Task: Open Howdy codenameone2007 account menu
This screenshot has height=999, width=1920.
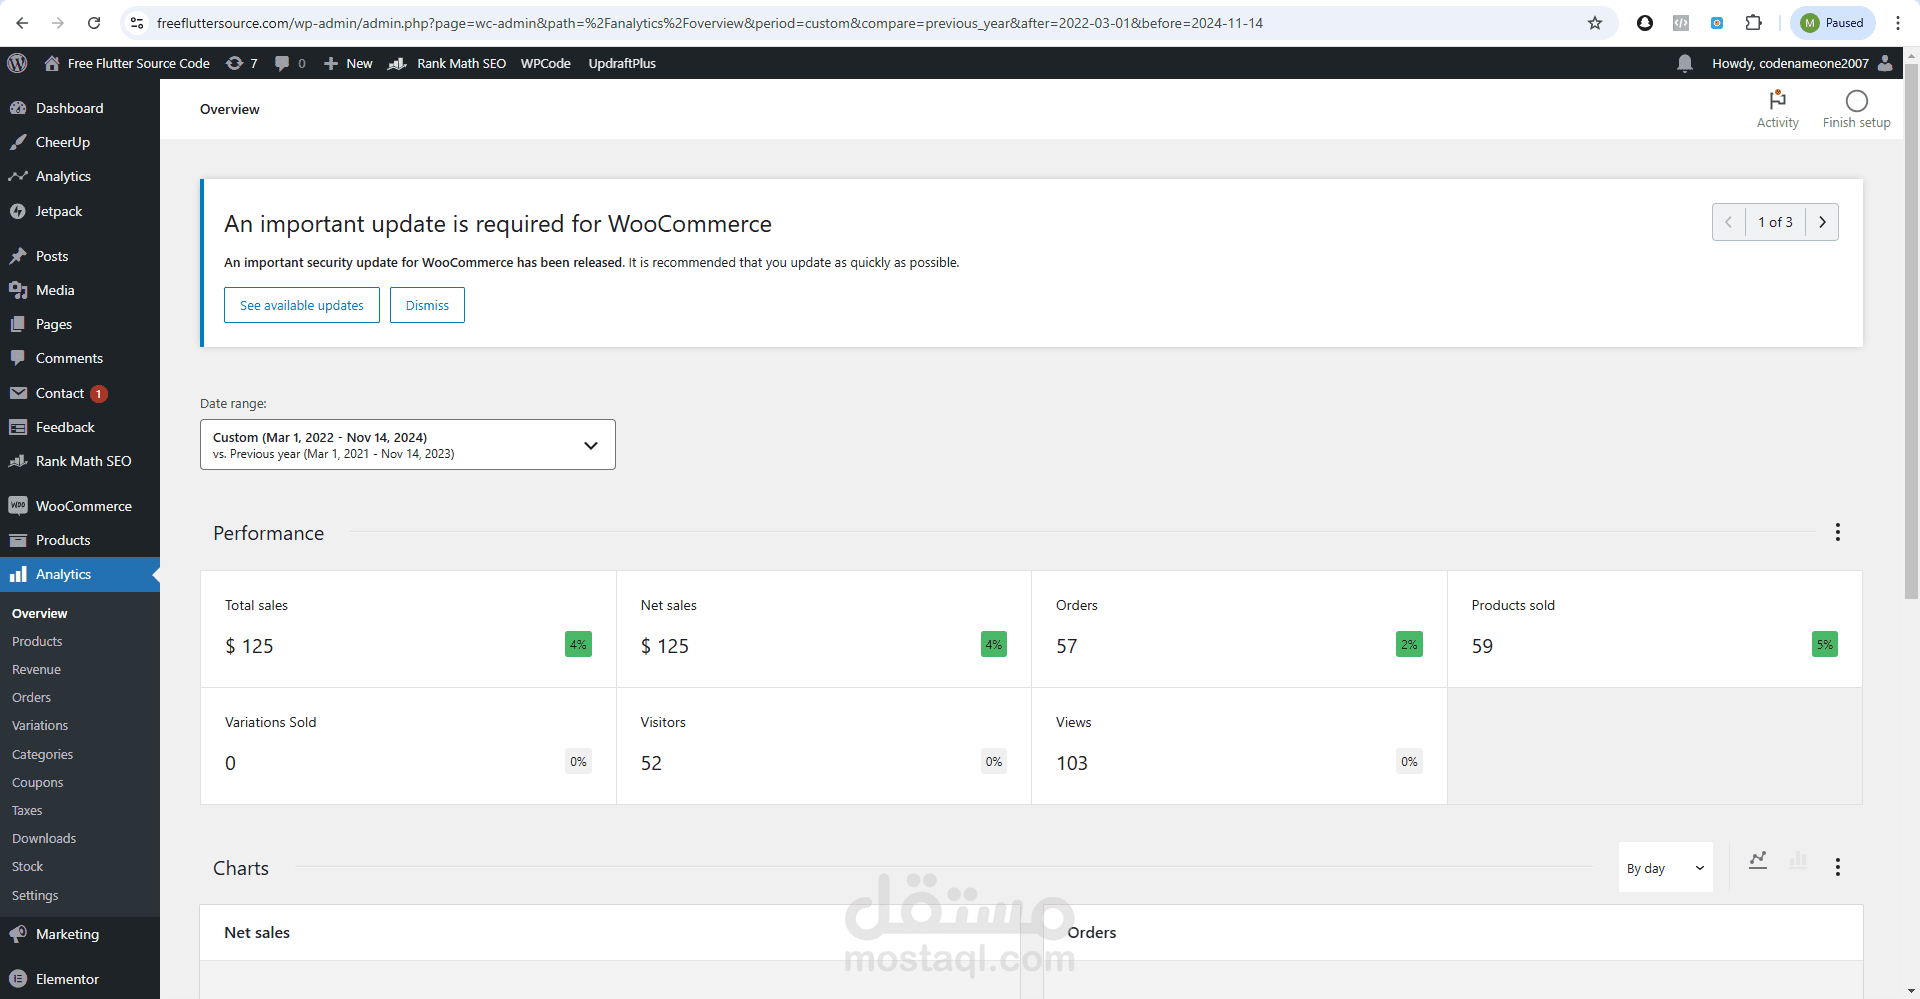Action: click(1802, 63)
